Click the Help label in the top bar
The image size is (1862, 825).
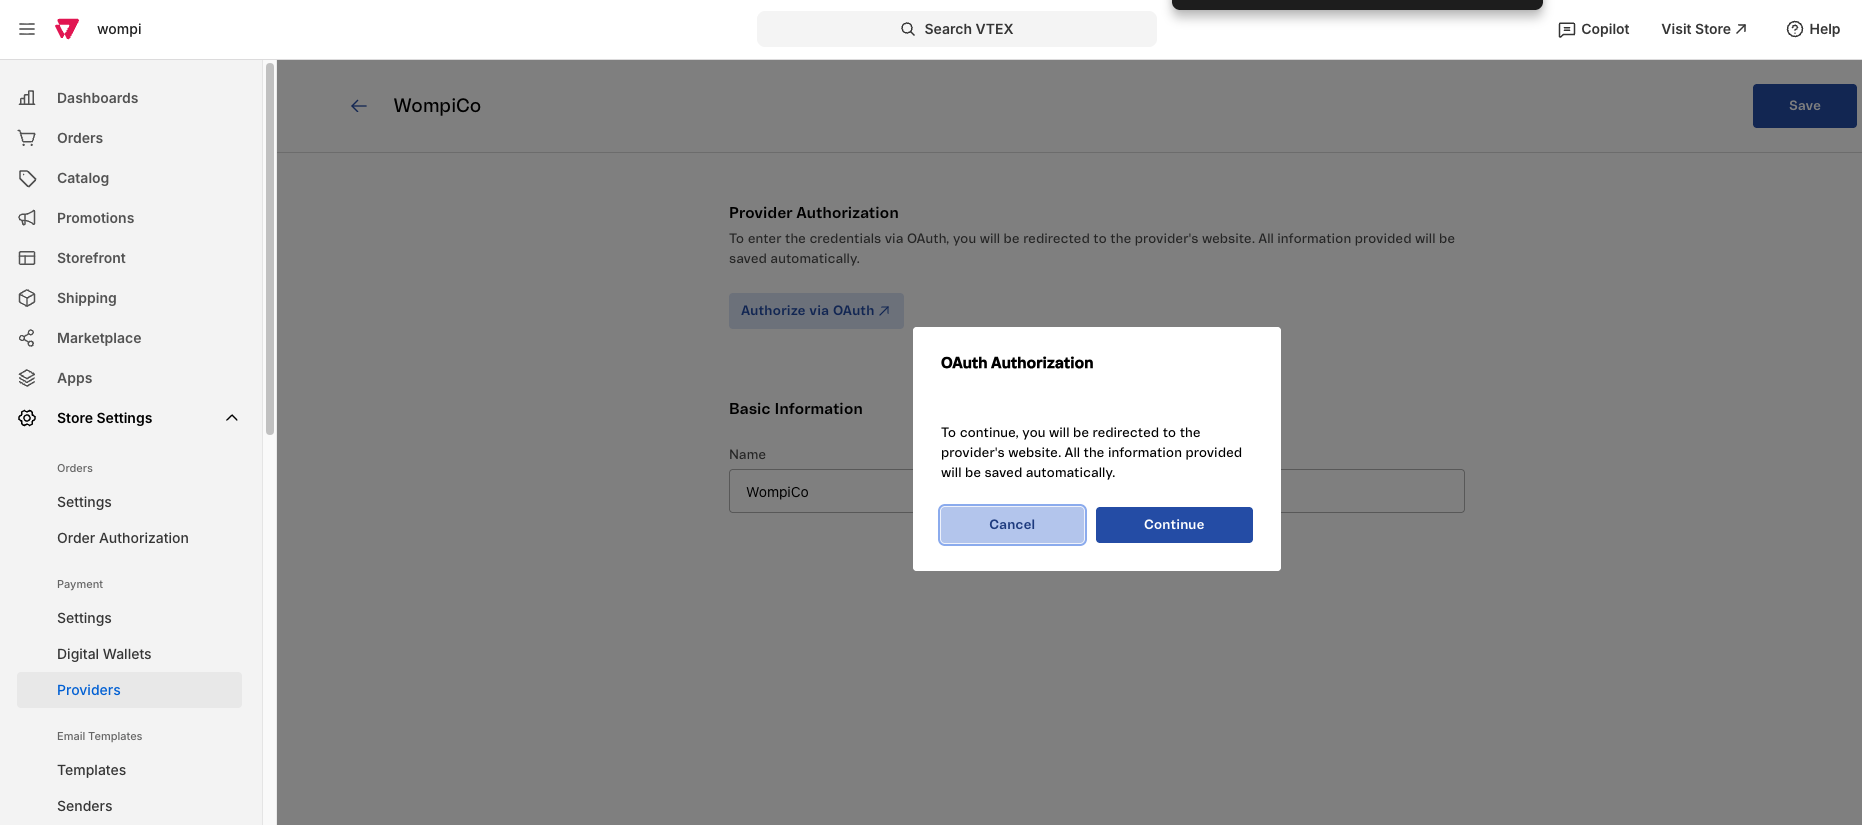[1824, 29]
